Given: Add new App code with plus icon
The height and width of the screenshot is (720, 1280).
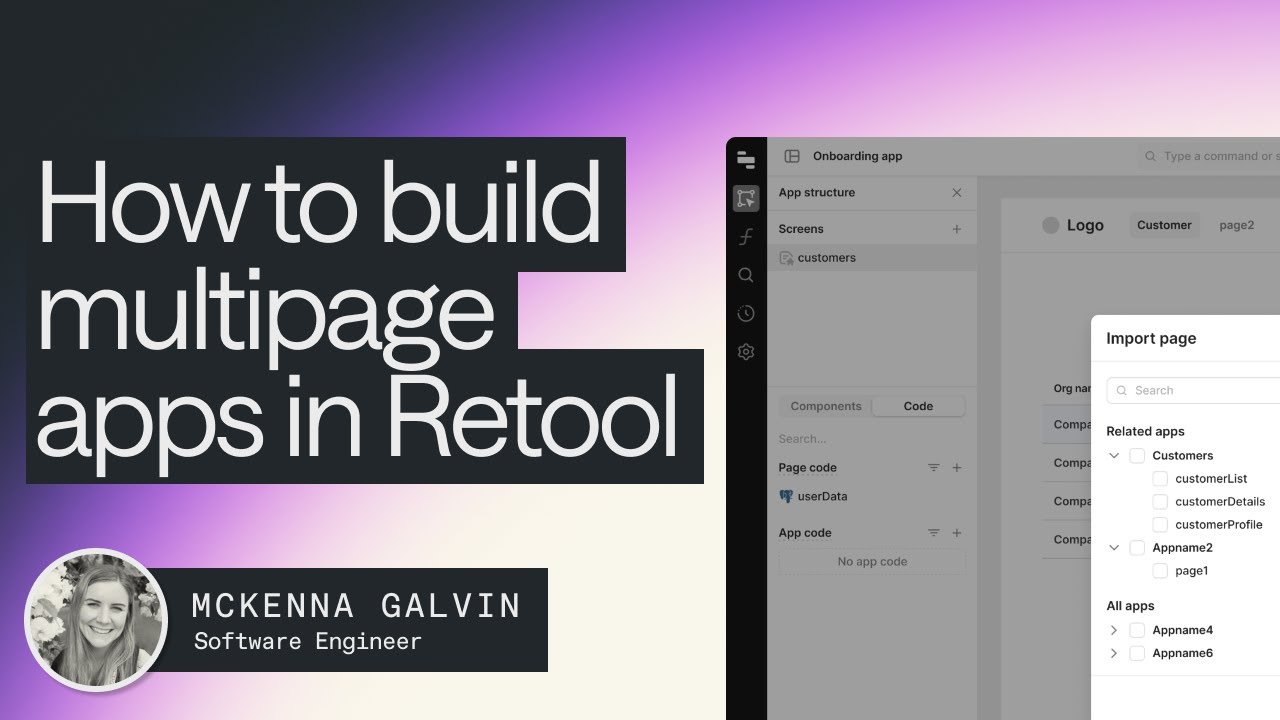Looking at the screenshot, I should [x=957, y=533].
